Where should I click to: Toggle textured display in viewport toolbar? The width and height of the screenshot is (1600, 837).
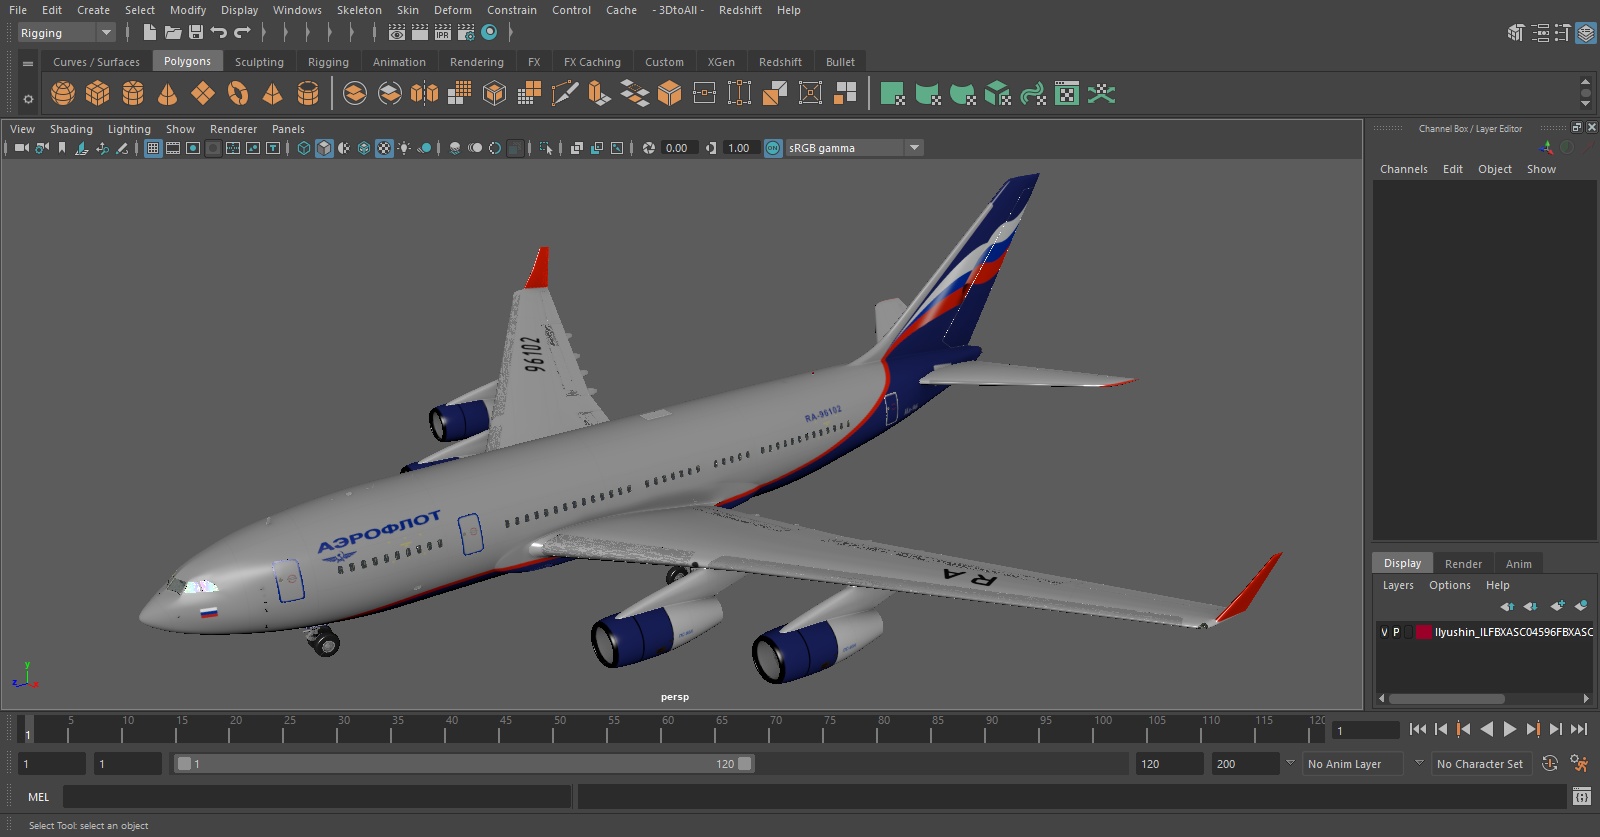point(384,148)
